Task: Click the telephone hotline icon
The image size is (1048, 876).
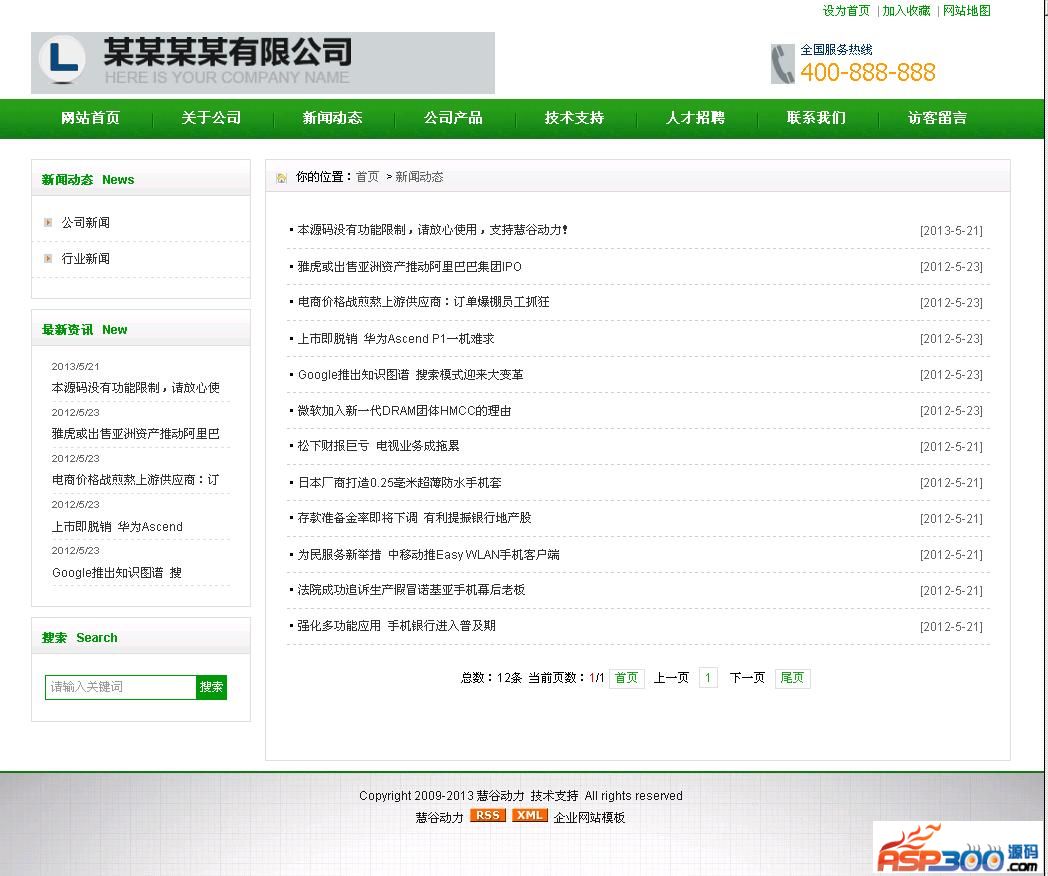Action: tap(782, 63)
